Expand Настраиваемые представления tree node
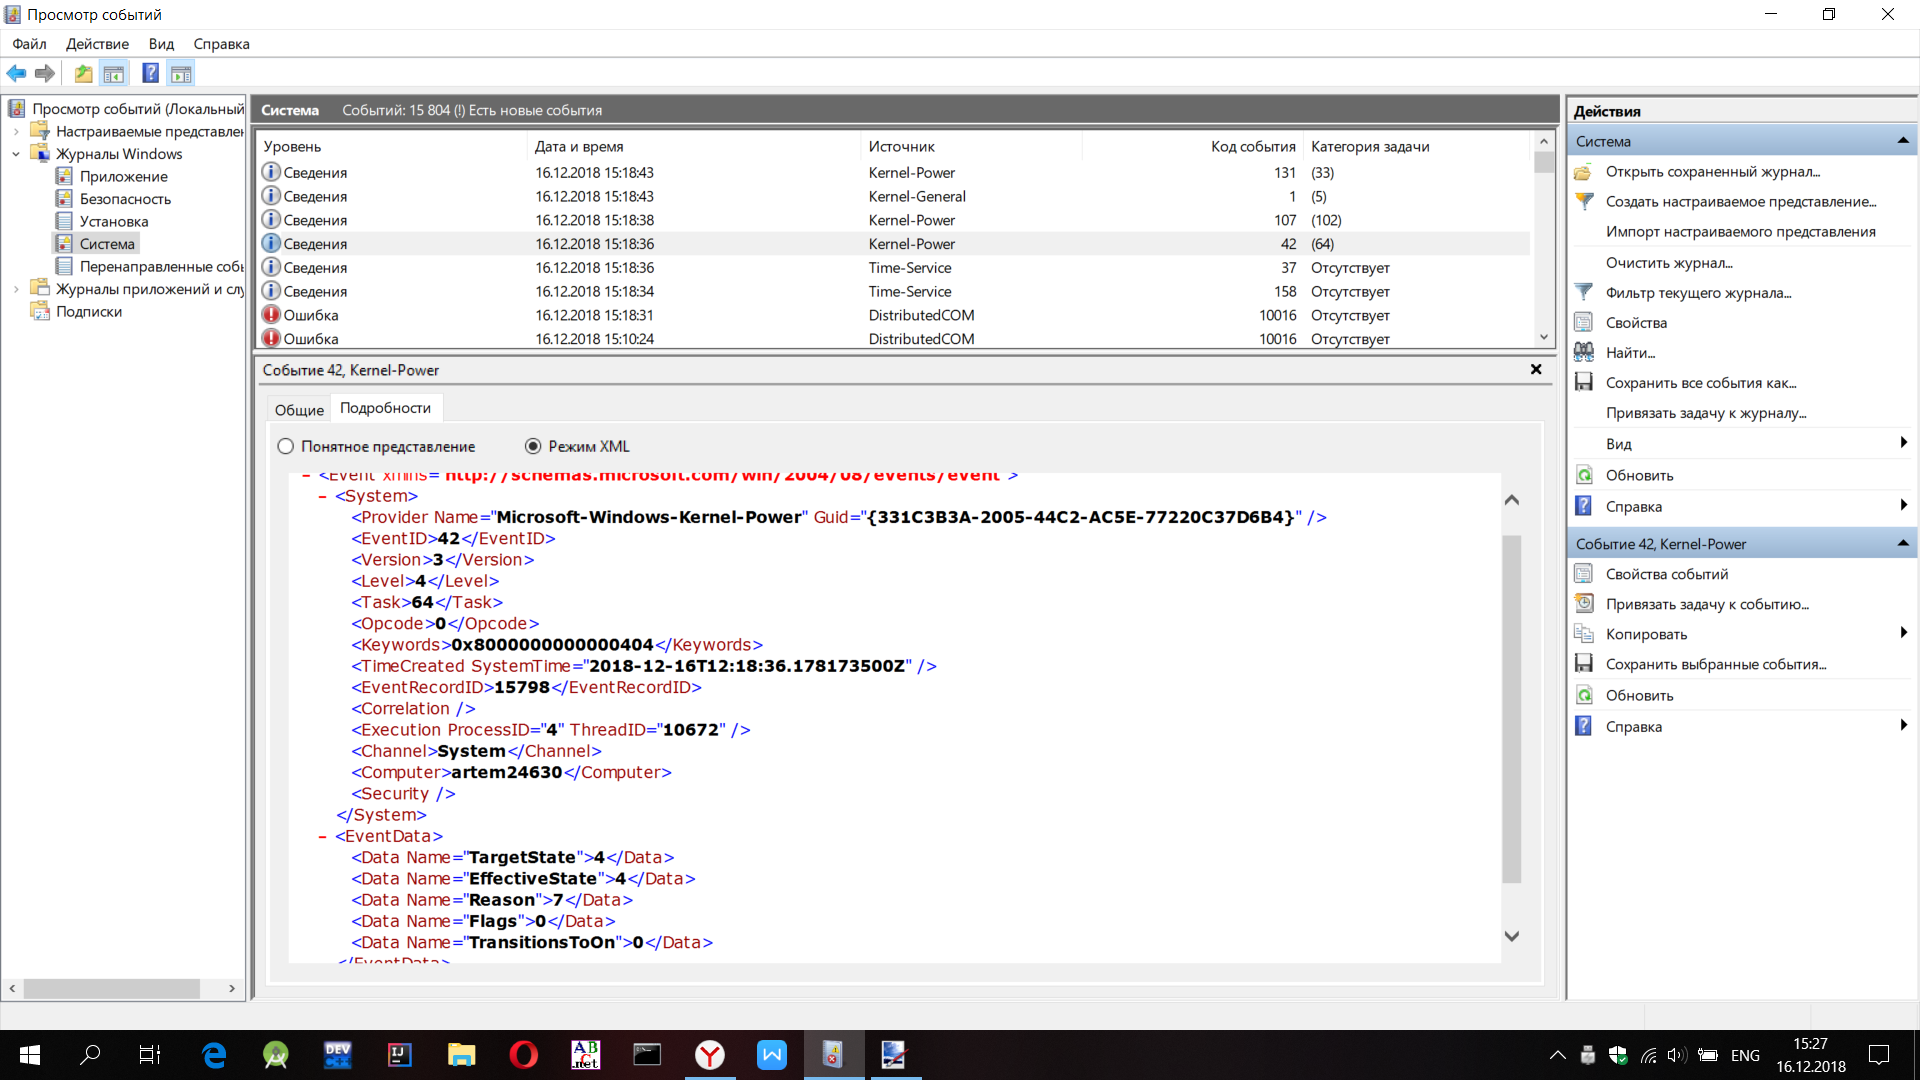Image resolution: width=1920 pixels, height=1080 pixels. tap(16, 131)
